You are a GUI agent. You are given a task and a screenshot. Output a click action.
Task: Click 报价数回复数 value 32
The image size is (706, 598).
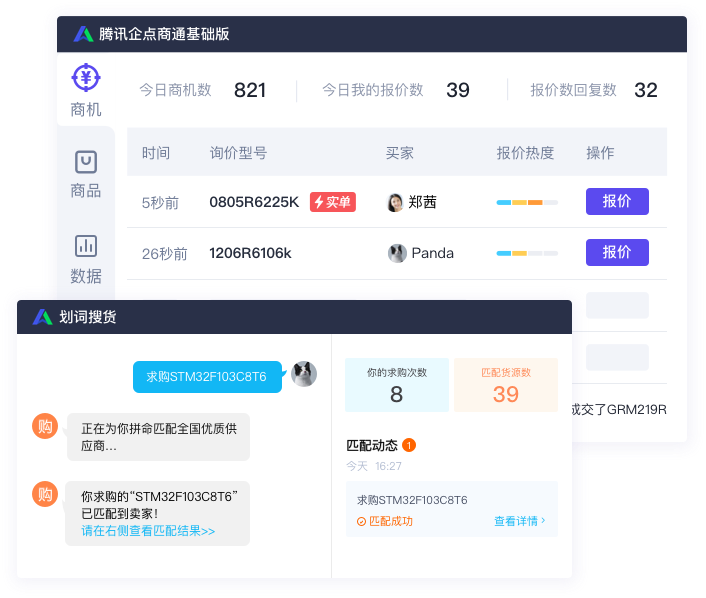coord(646,90)
